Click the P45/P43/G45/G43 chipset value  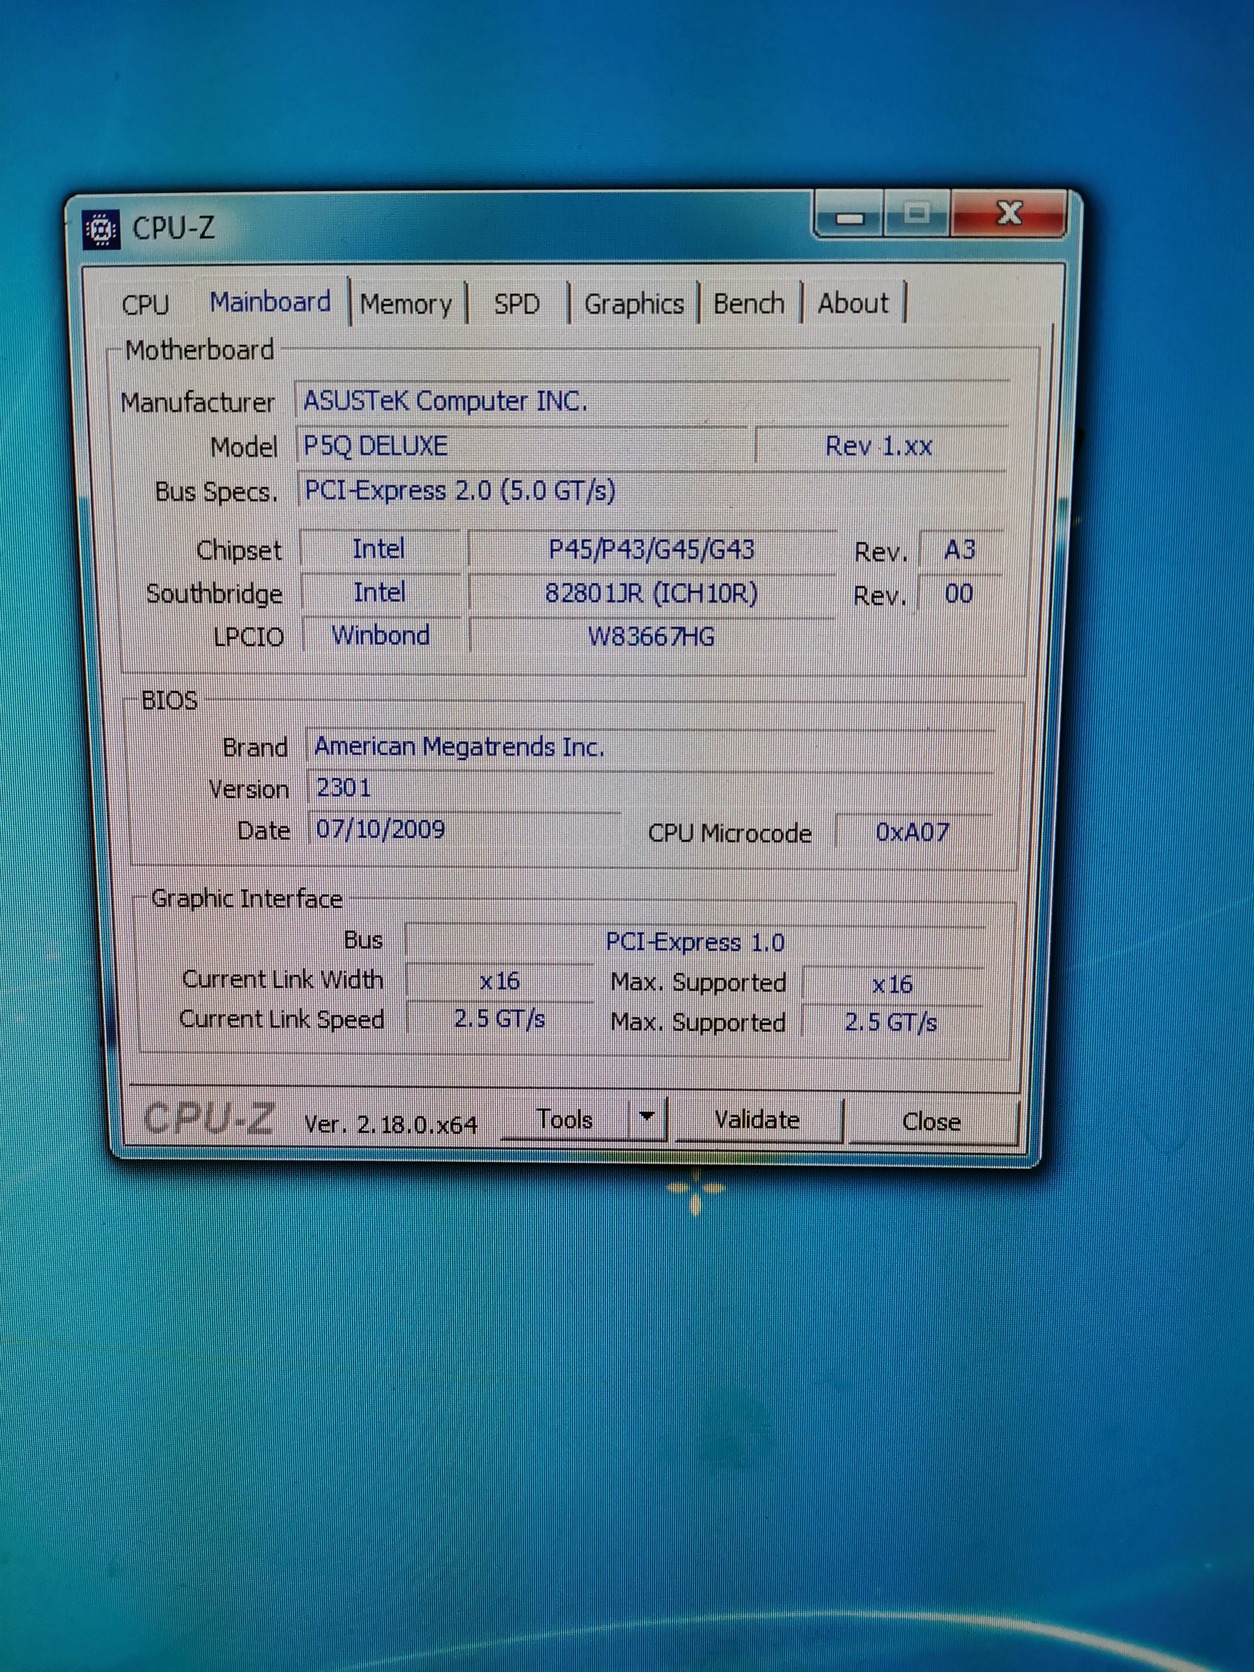coord(652,549)
